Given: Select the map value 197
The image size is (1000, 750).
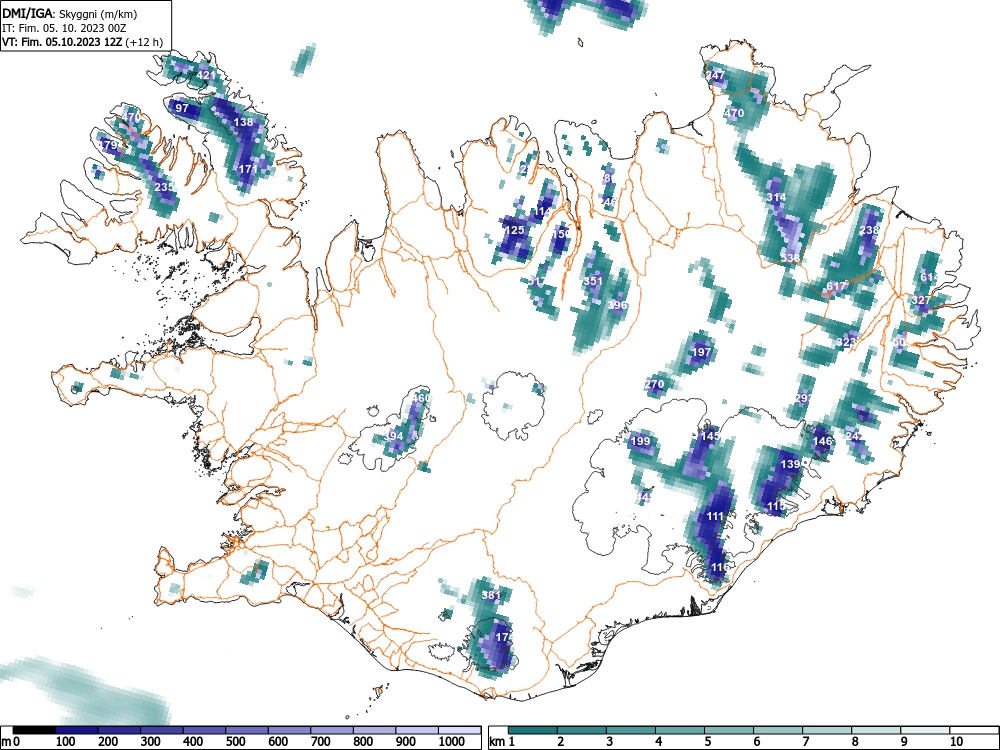Looking at the screenshot, I should coord(701,352).
